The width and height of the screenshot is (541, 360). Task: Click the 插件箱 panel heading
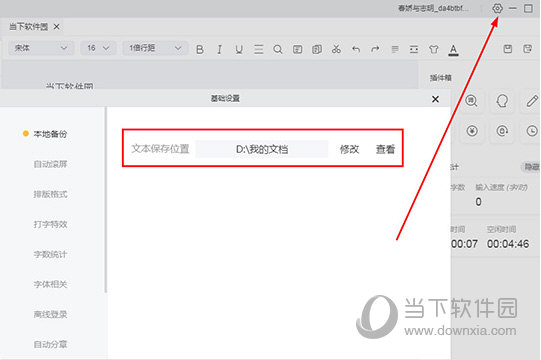click(440, 78)
